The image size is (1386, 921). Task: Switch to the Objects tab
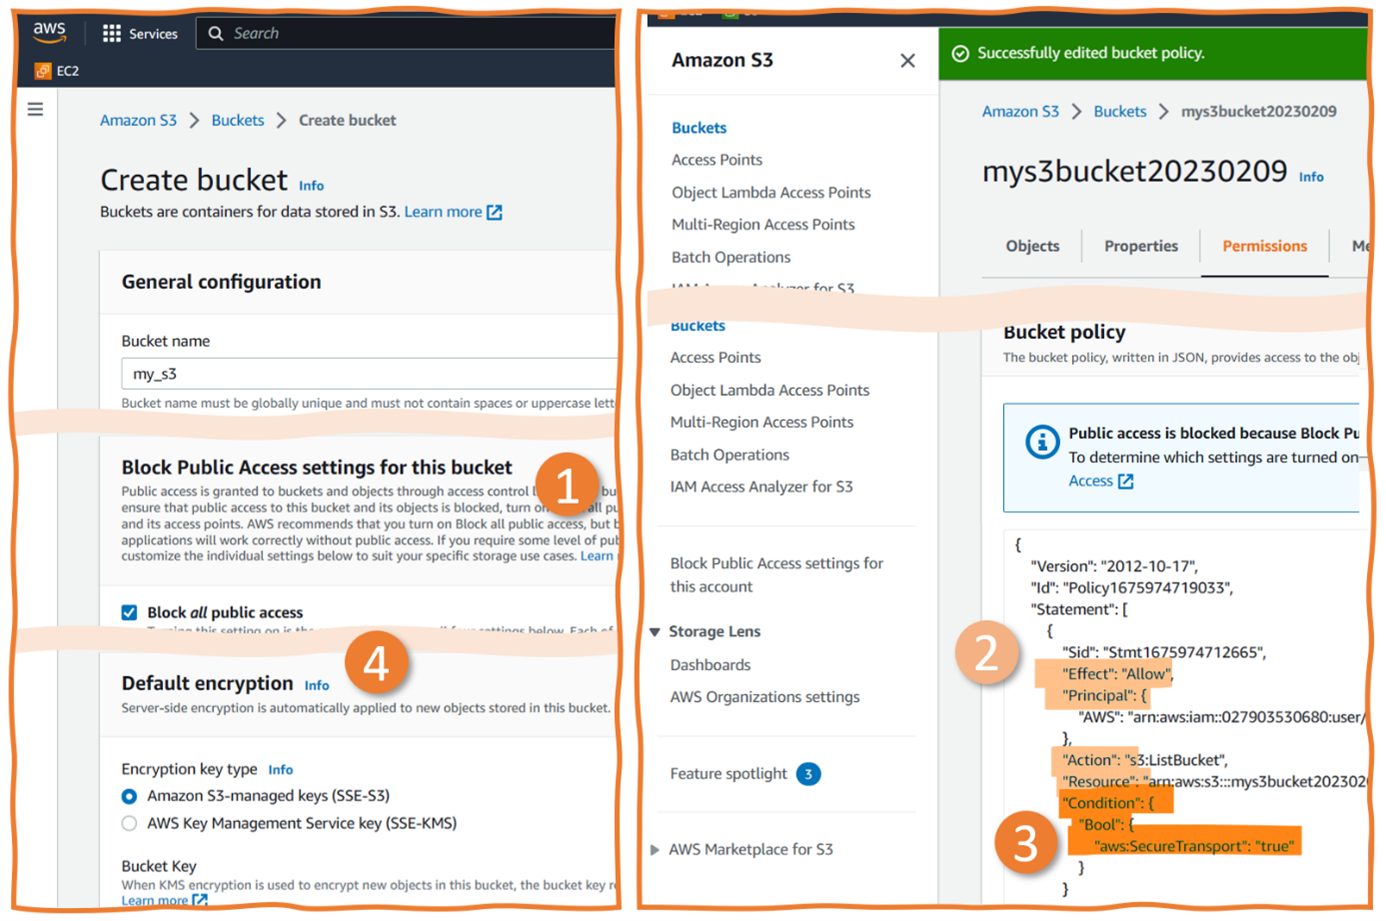coord(1032,246)
